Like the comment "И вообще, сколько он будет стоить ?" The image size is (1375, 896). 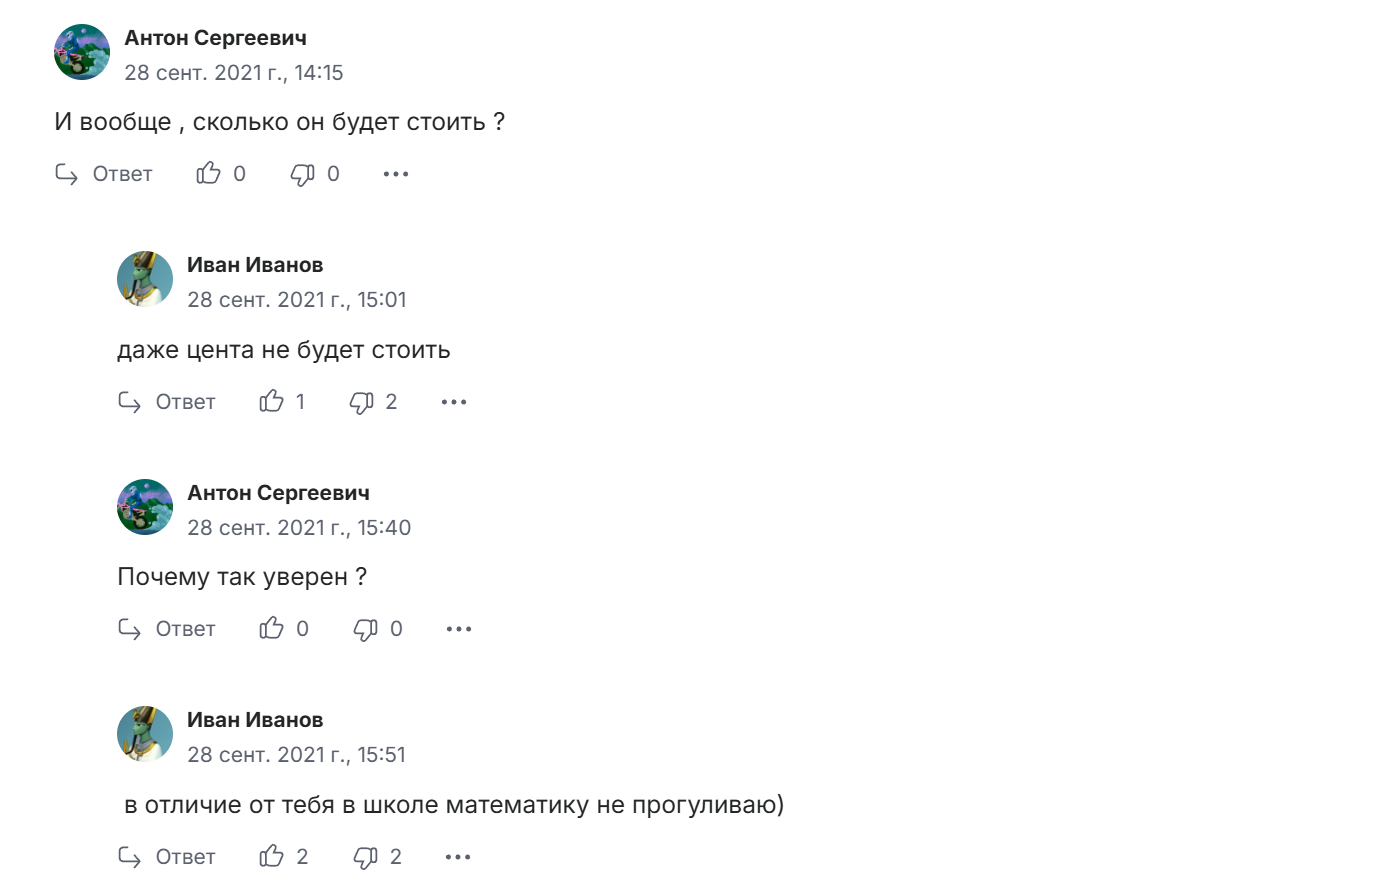click(209, 174)
